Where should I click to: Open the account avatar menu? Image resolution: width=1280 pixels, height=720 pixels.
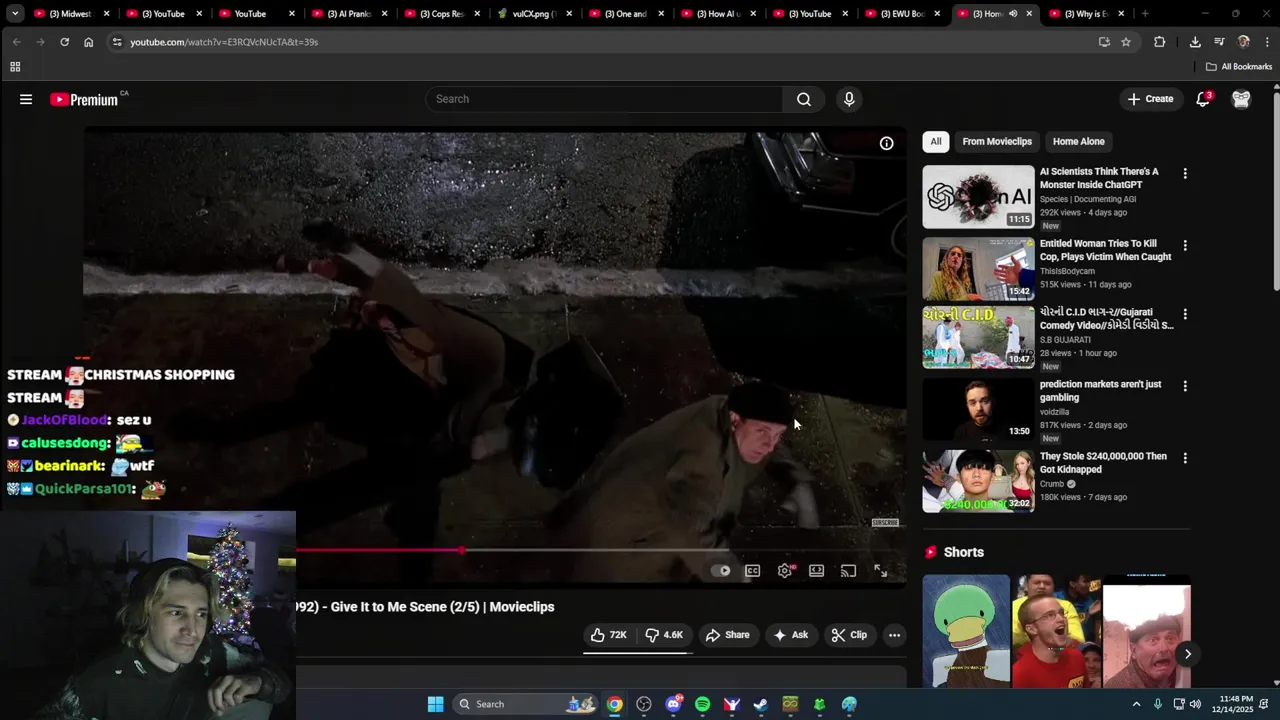[1241, 99]
